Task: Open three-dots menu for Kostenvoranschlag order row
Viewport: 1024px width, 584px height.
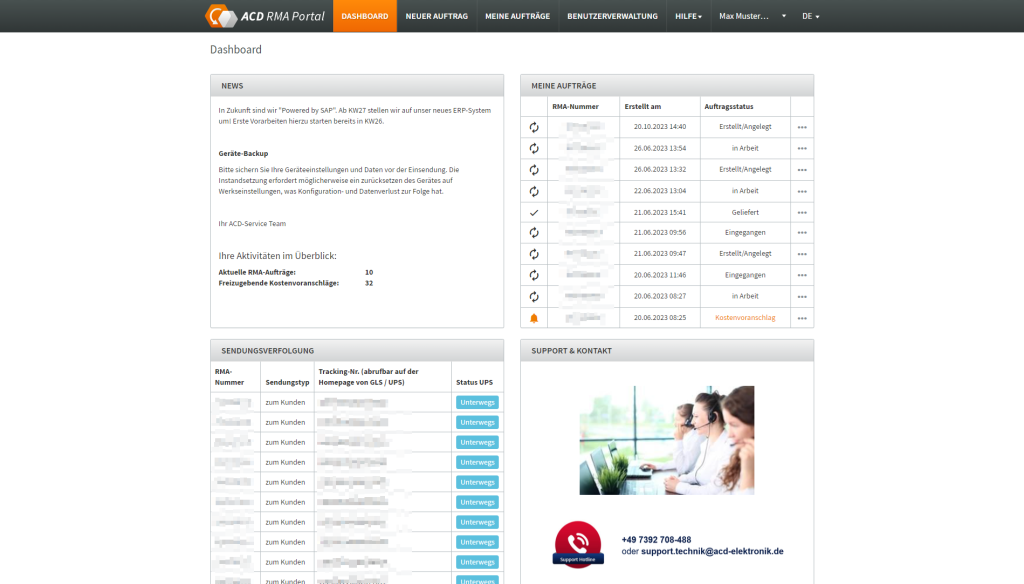Action: (802, 318)
